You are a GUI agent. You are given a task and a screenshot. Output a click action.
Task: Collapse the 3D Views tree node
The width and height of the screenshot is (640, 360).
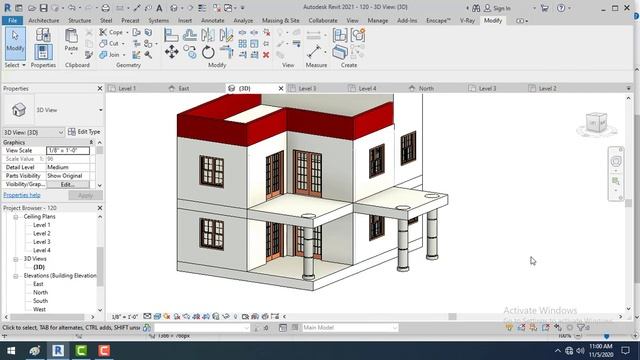pos(16,259)
